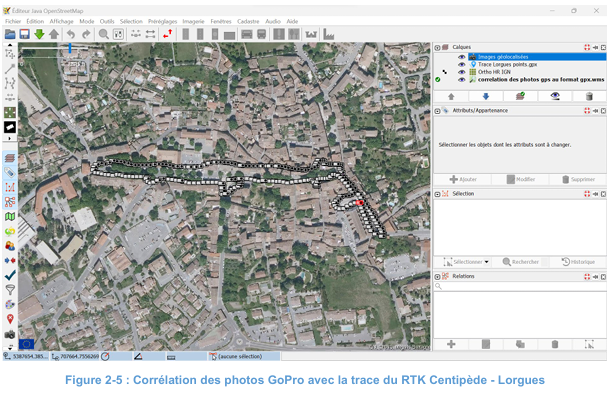The height and width of the screenshot is (394, 615).
Task: Collapse the Relations panel
Action: point(437,277)
